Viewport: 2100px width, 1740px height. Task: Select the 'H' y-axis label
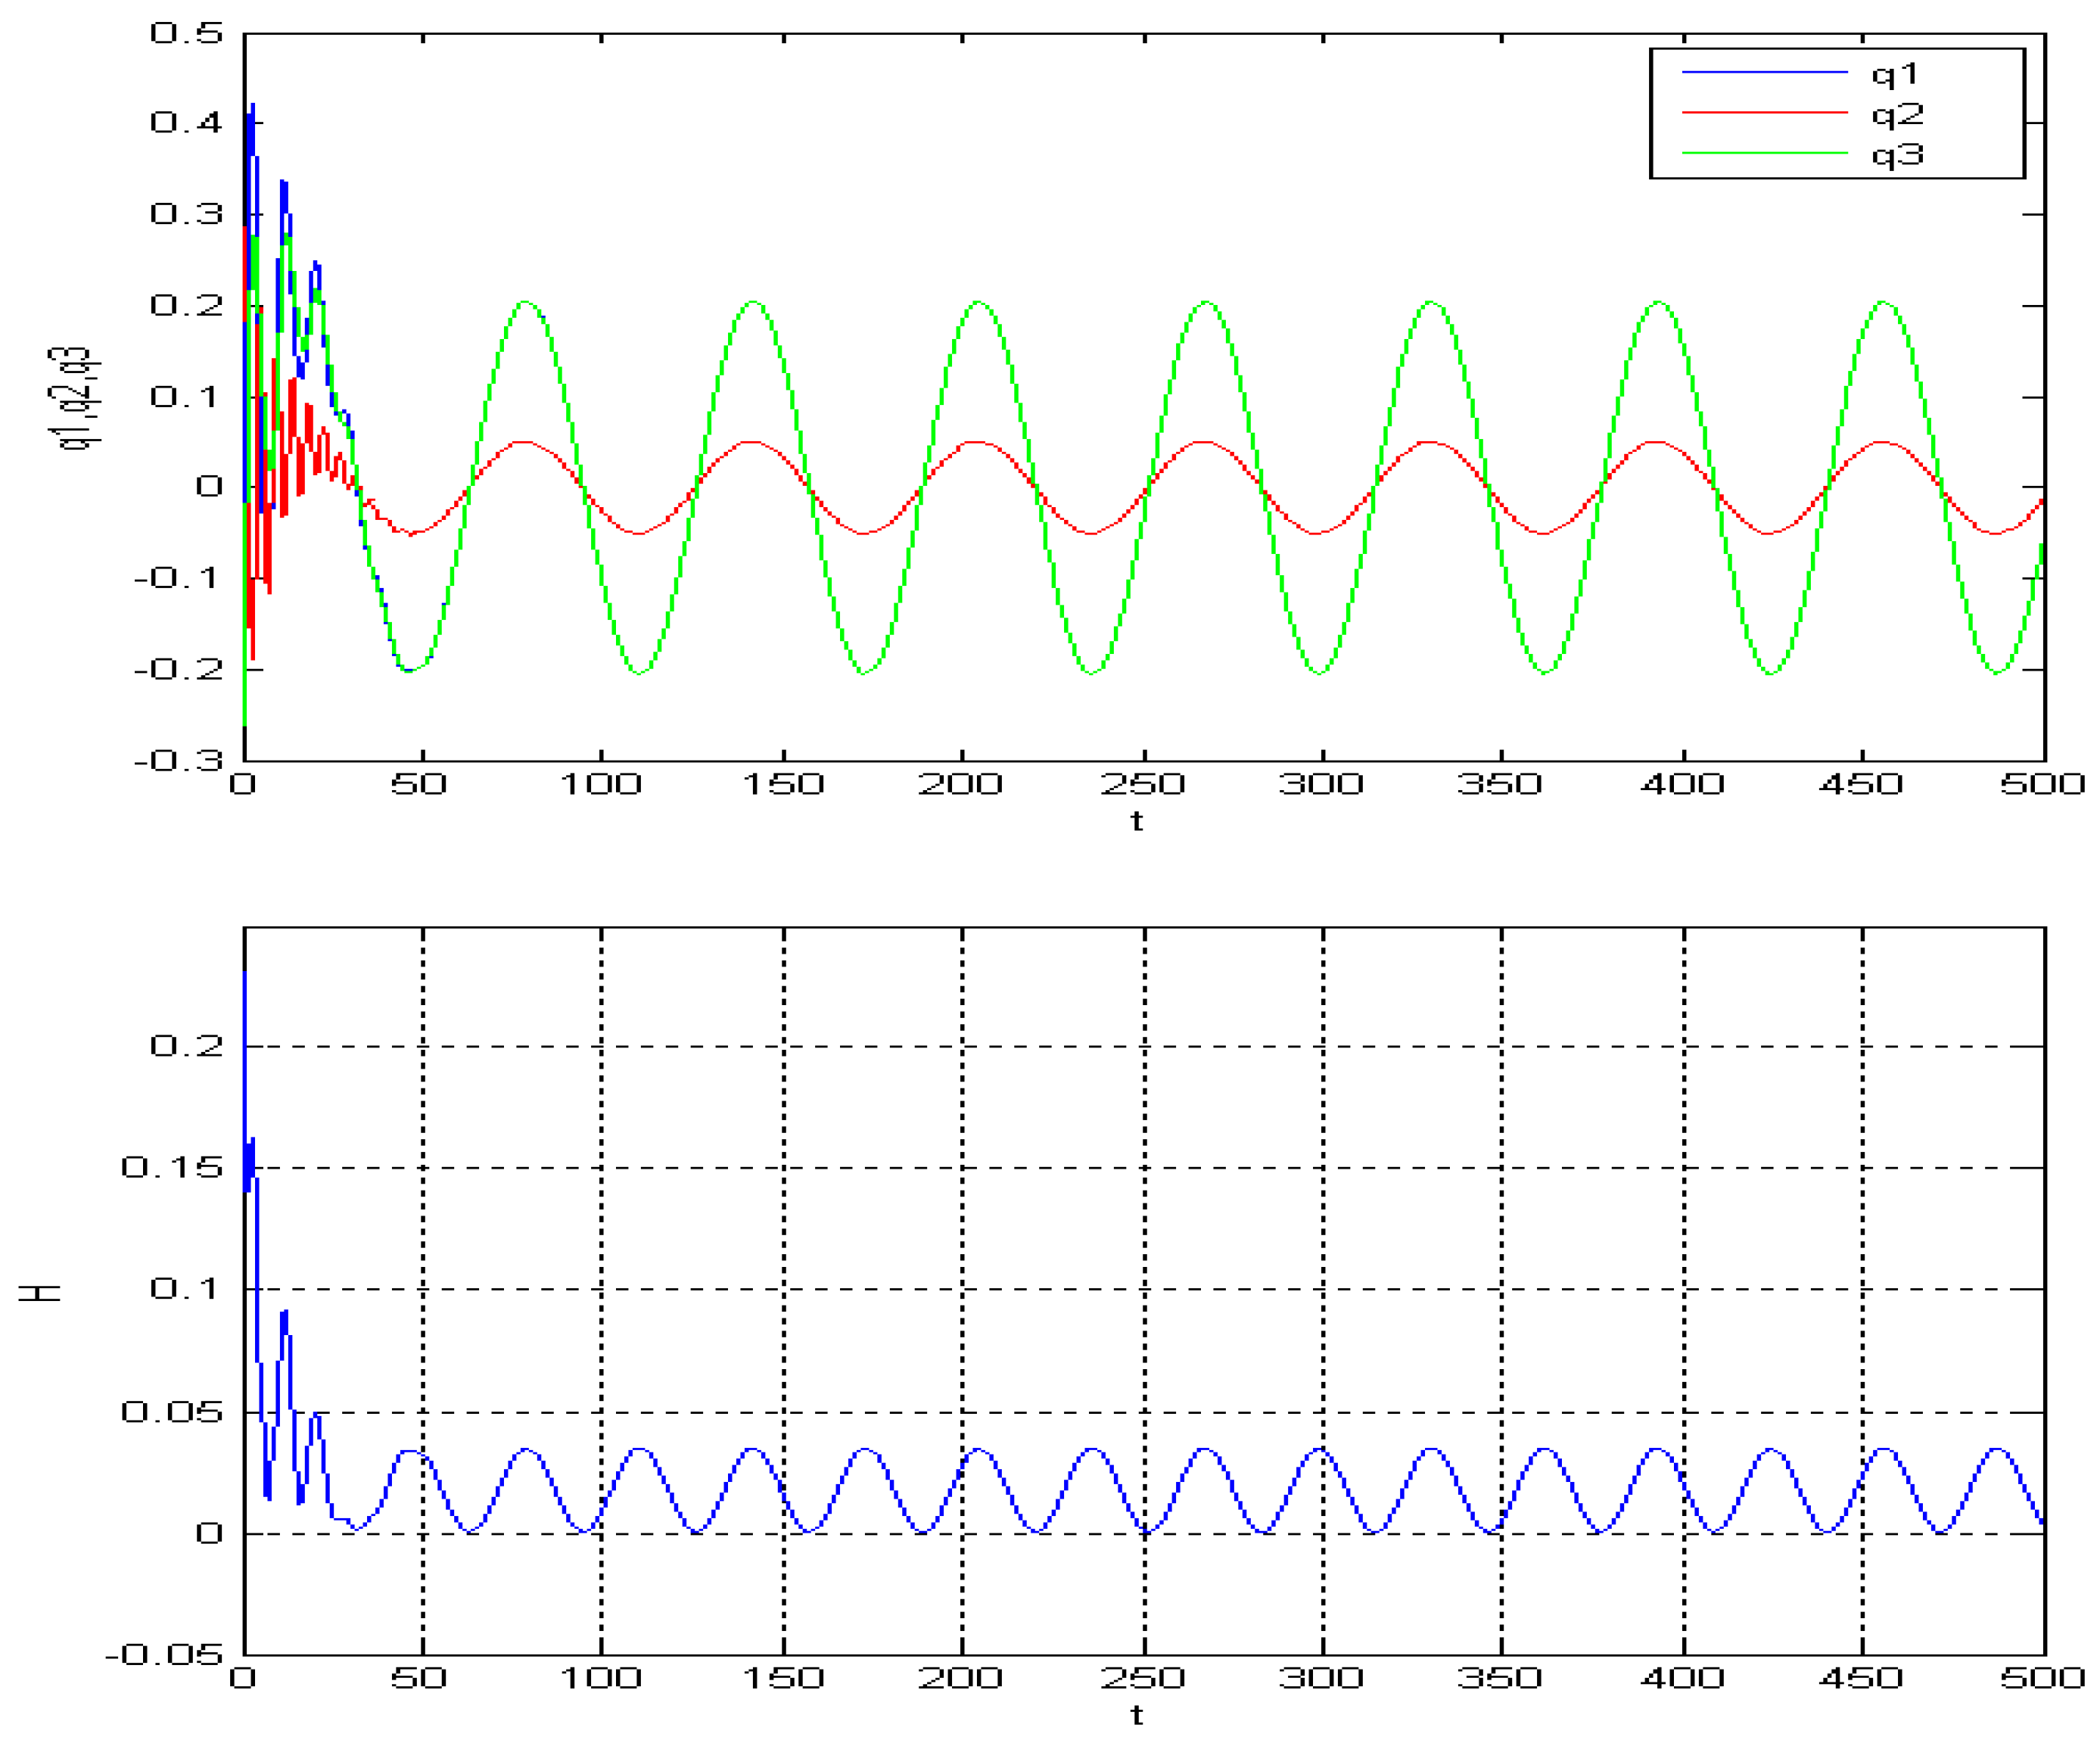[x=40, y=1293]
